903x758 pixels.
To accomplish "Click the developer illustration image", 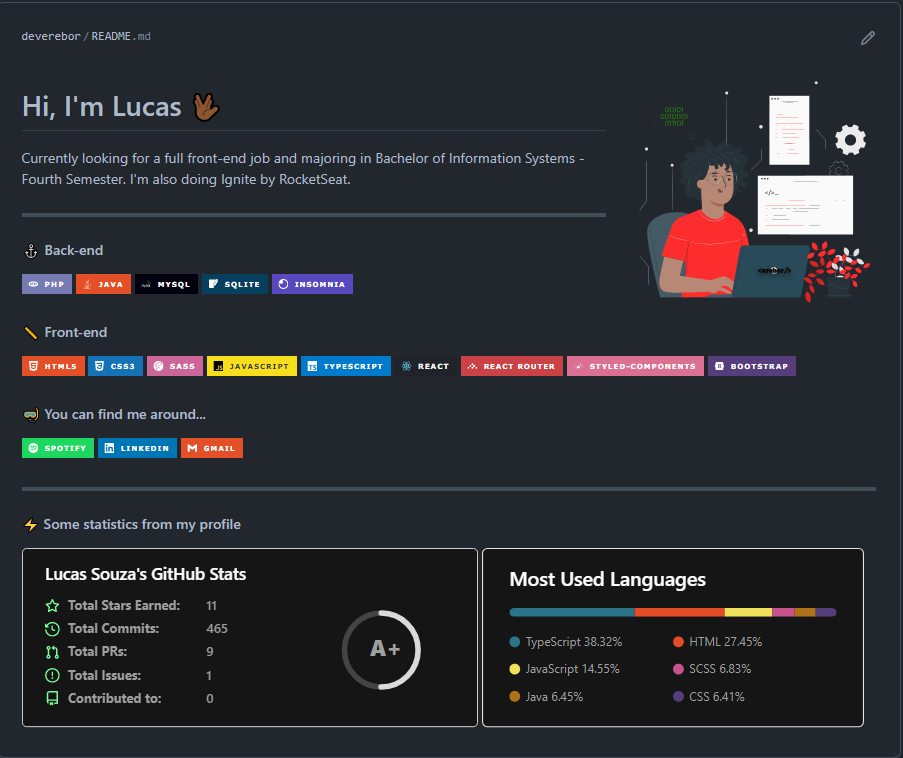I will (754, 191).
